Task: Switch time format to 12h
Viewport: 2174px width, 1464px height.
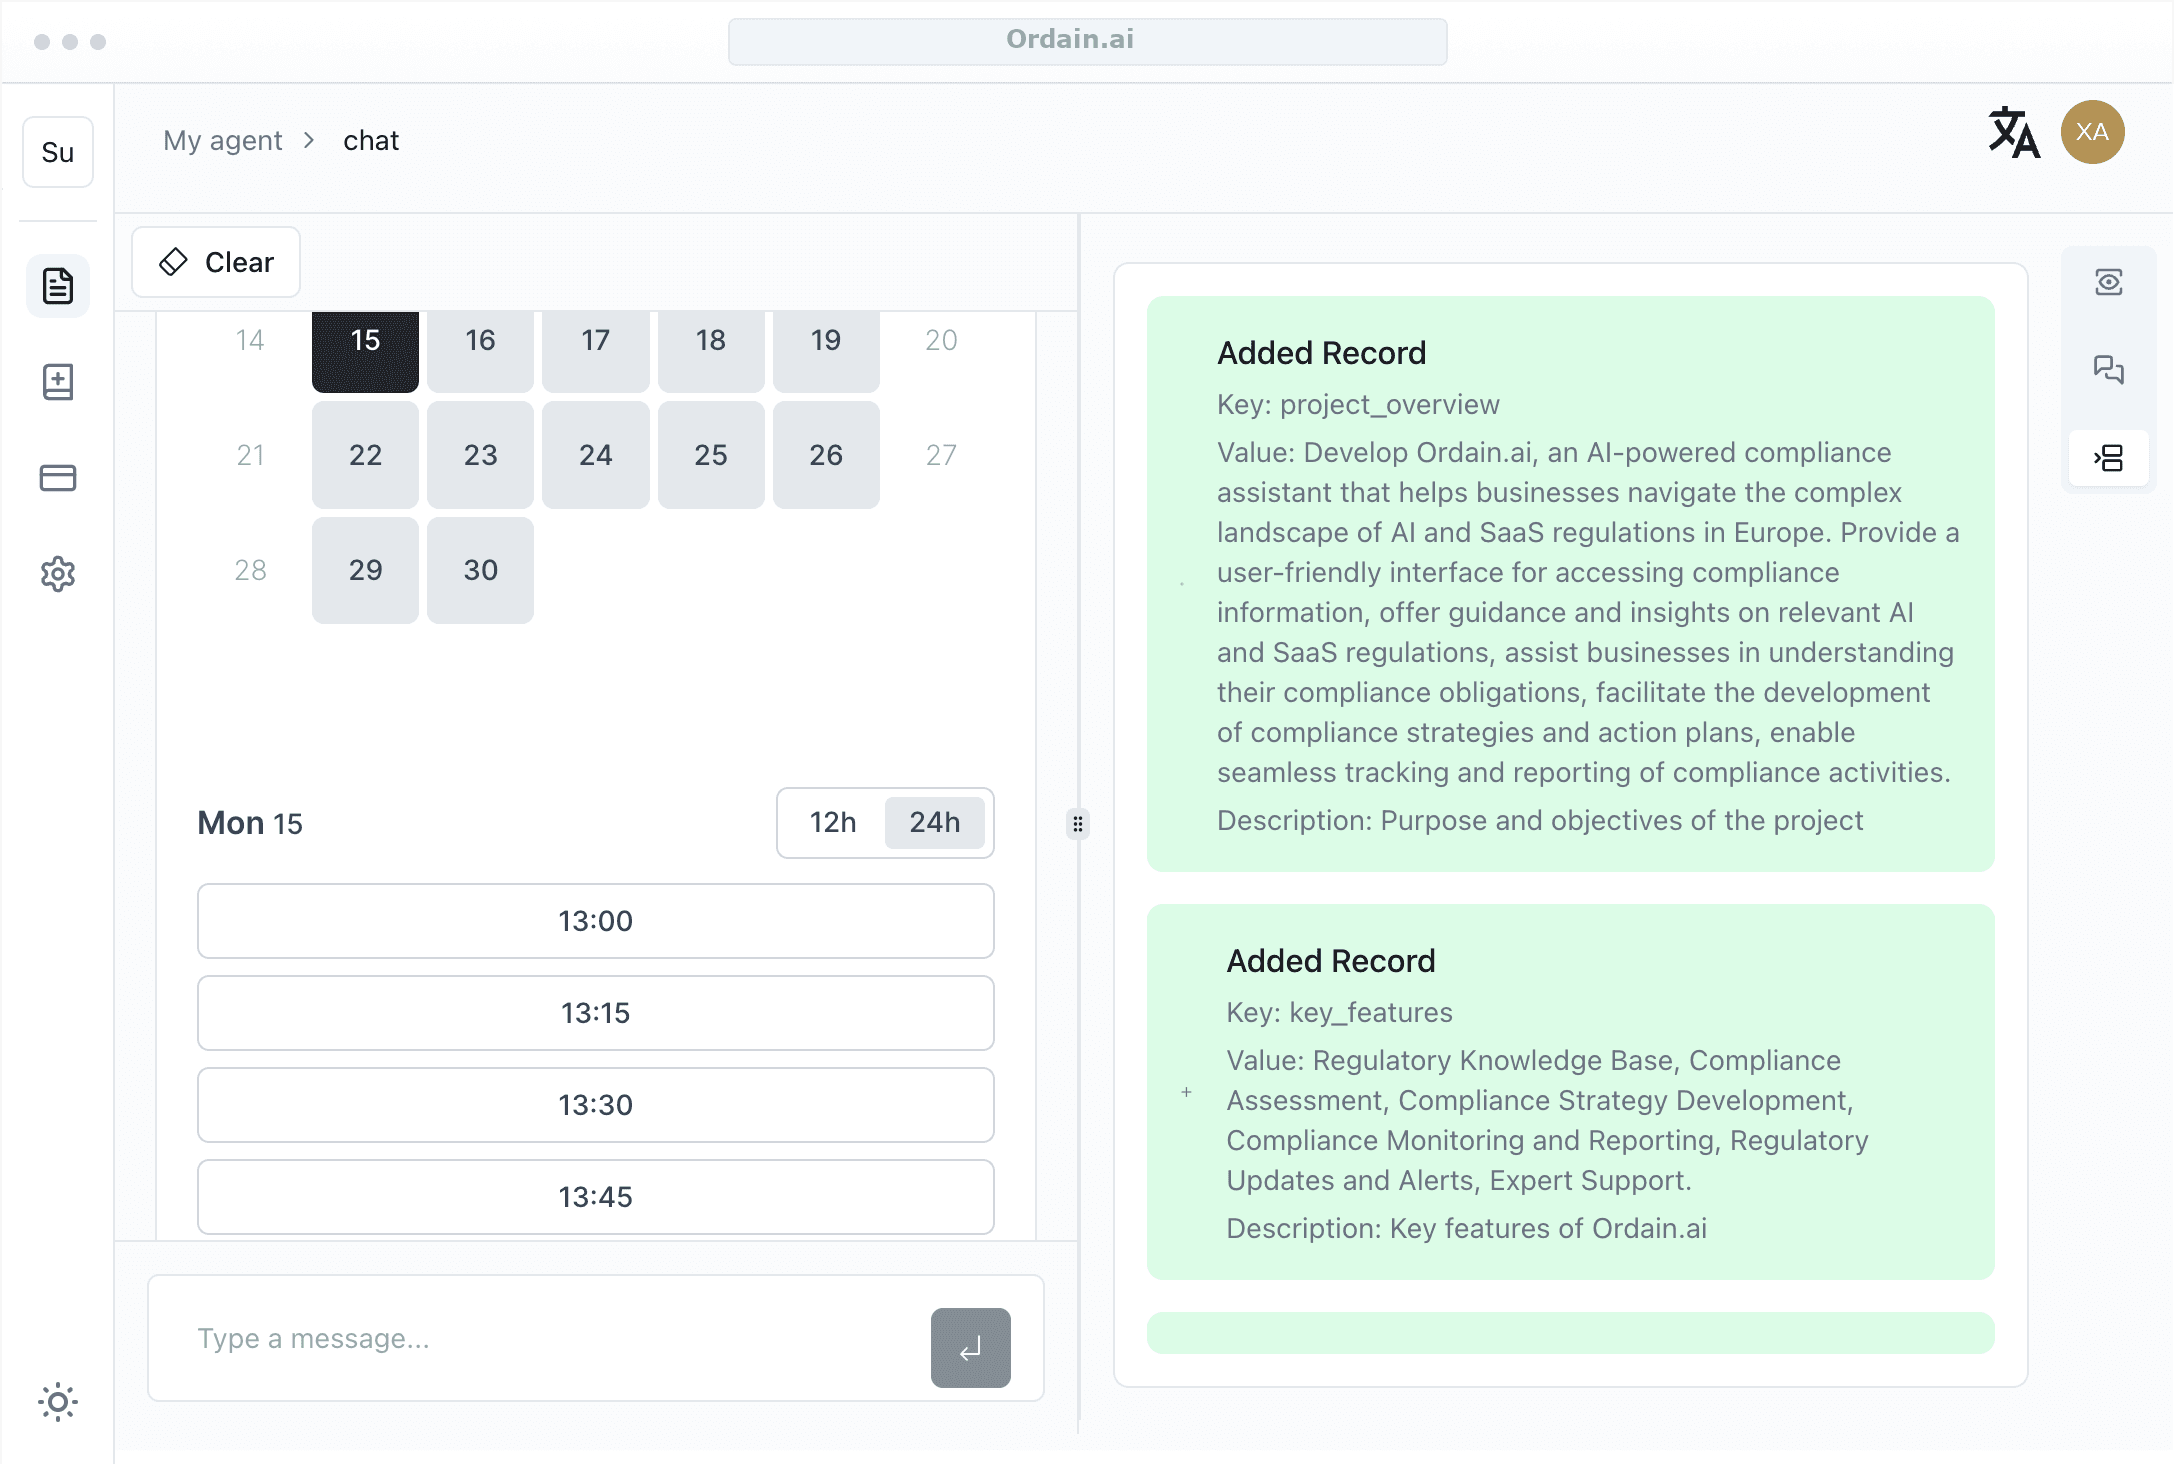Action: click(832, 822)
